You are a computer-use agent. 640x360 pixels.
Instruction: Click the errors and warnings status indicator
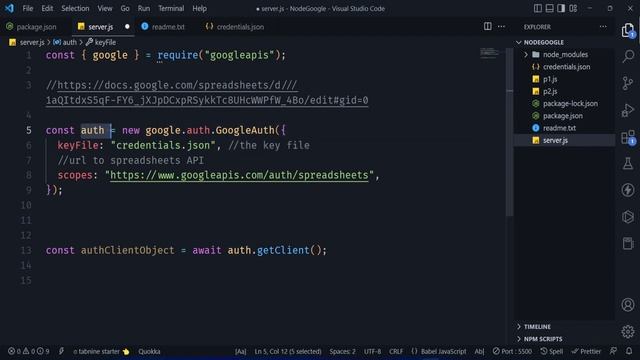coord(29,351)
